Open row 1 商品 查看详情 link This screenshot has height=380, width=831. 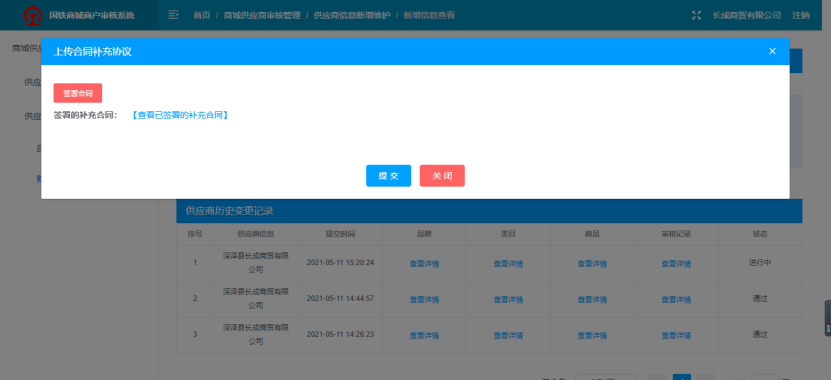(x=592, y=264)
